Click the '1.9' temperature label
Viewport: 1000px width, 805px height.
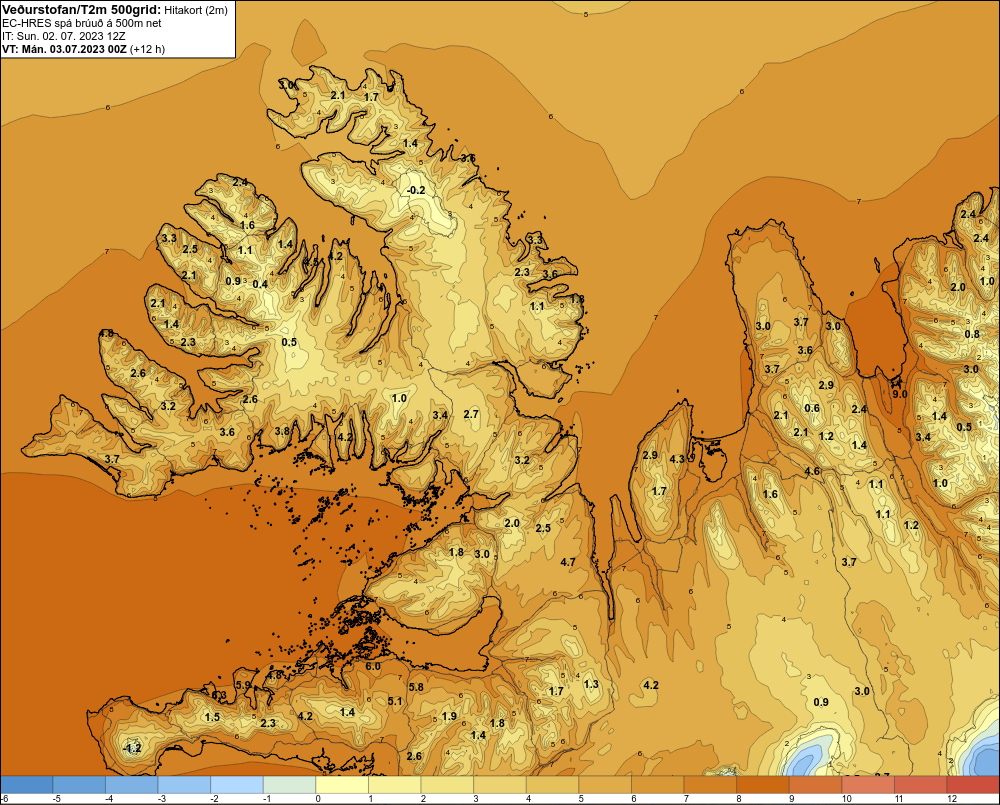point(449,716)
